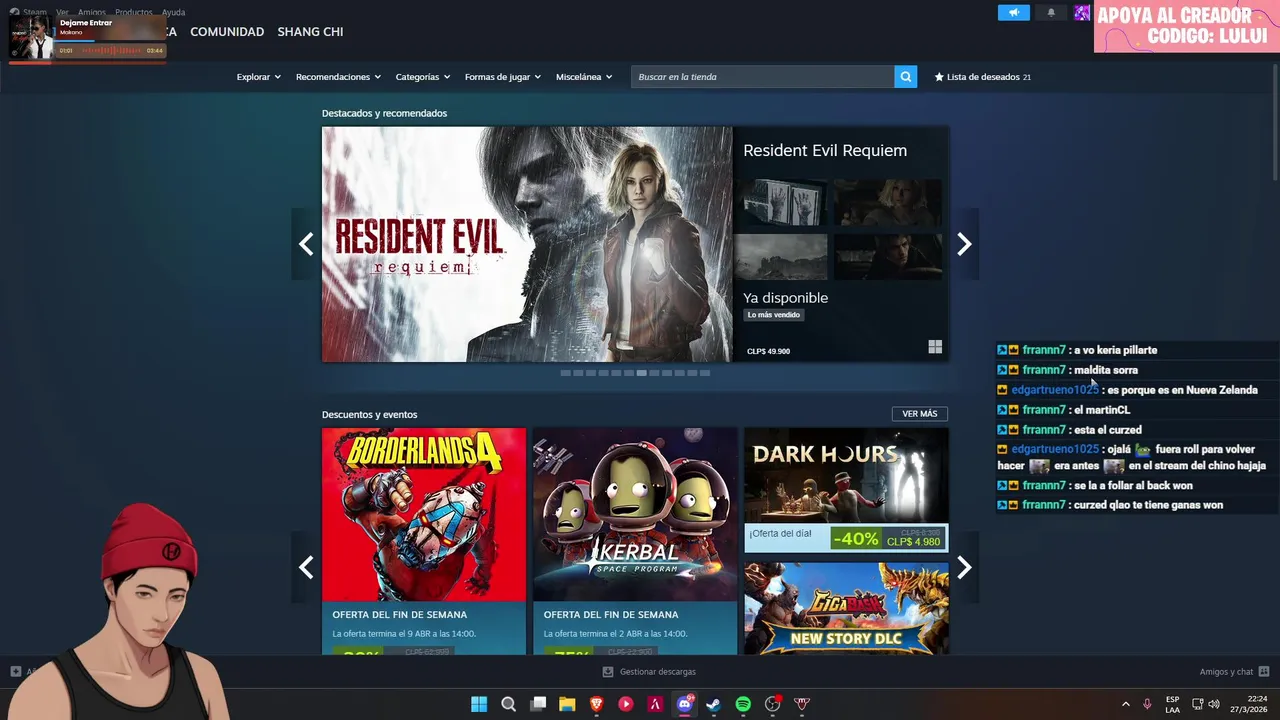Show hidden tray icons chevron
Screen dimensions: 1280x720
click(1125, 704)
